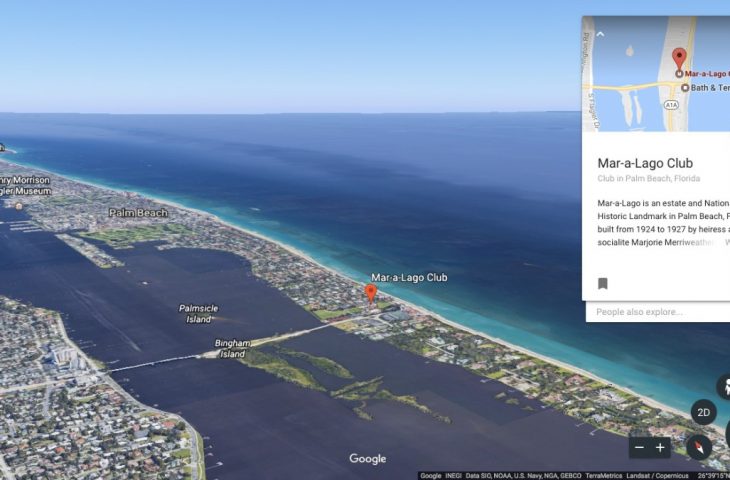Select the Bingham Island label

(x=232, y=348)
